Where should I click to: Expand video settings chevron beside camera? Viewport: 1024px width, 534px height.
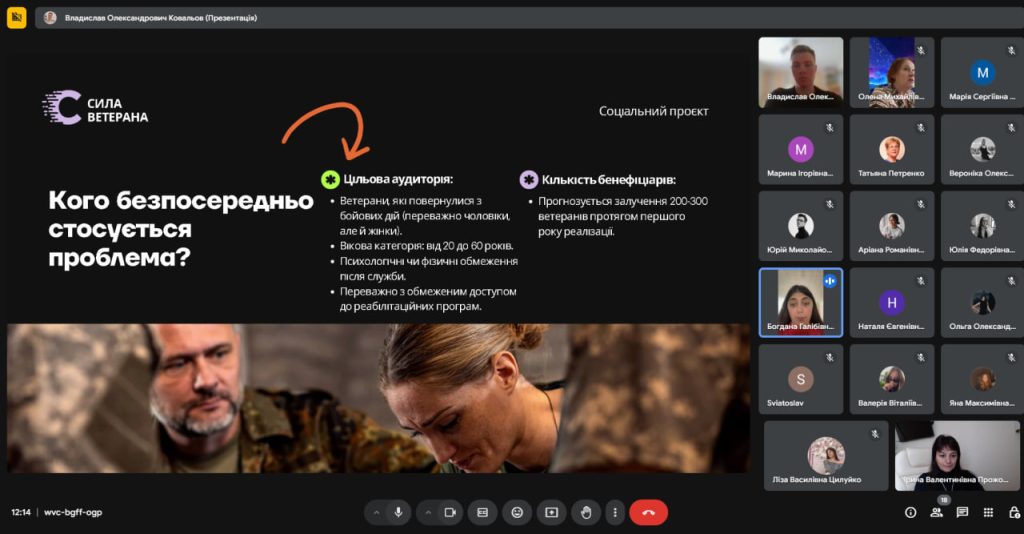[x=428, y=512]
